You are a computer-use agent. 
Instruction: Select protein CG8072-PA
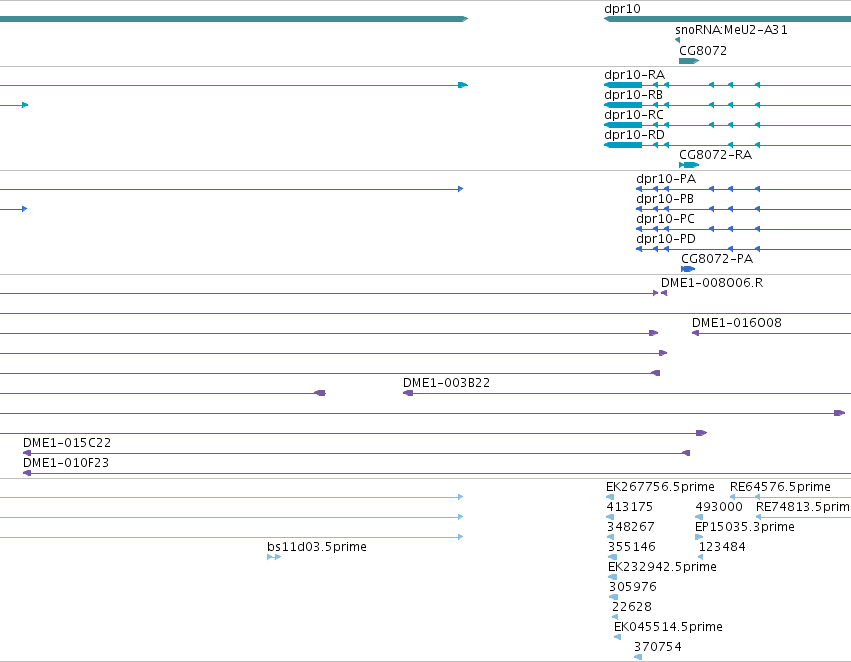pos(688,269)
